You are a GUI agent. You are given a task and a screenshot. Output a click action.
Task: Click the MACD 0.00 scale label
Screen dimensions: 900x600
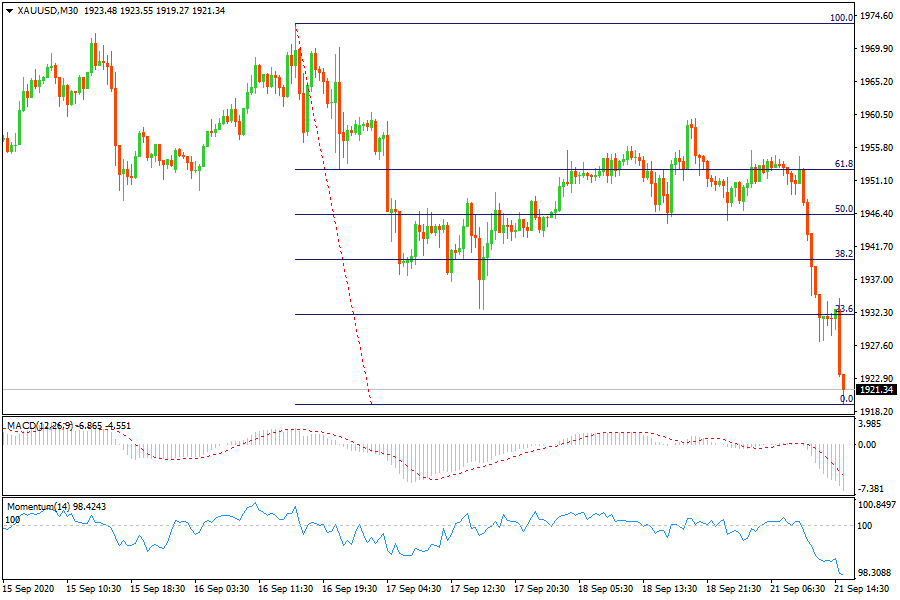(870, 444)
